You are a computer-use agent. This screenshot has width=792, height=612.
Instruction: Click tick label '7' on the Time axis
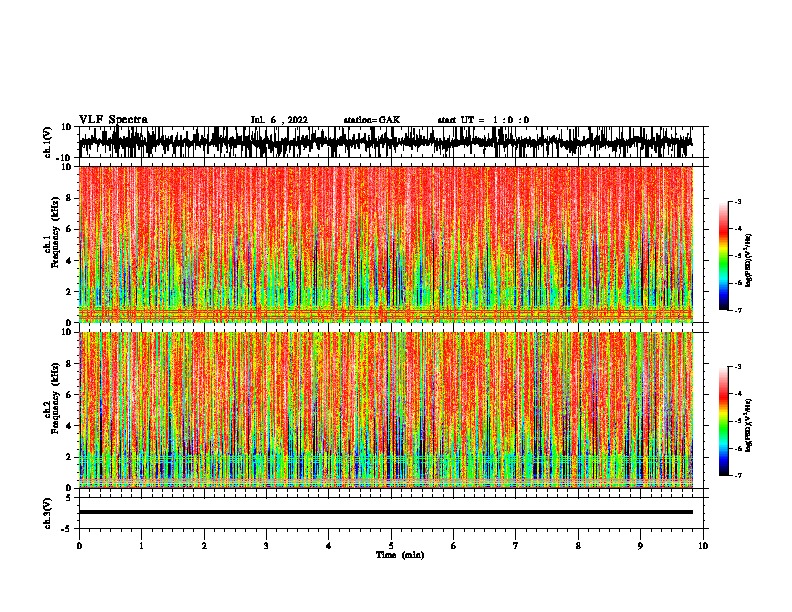tap(516, 546)
